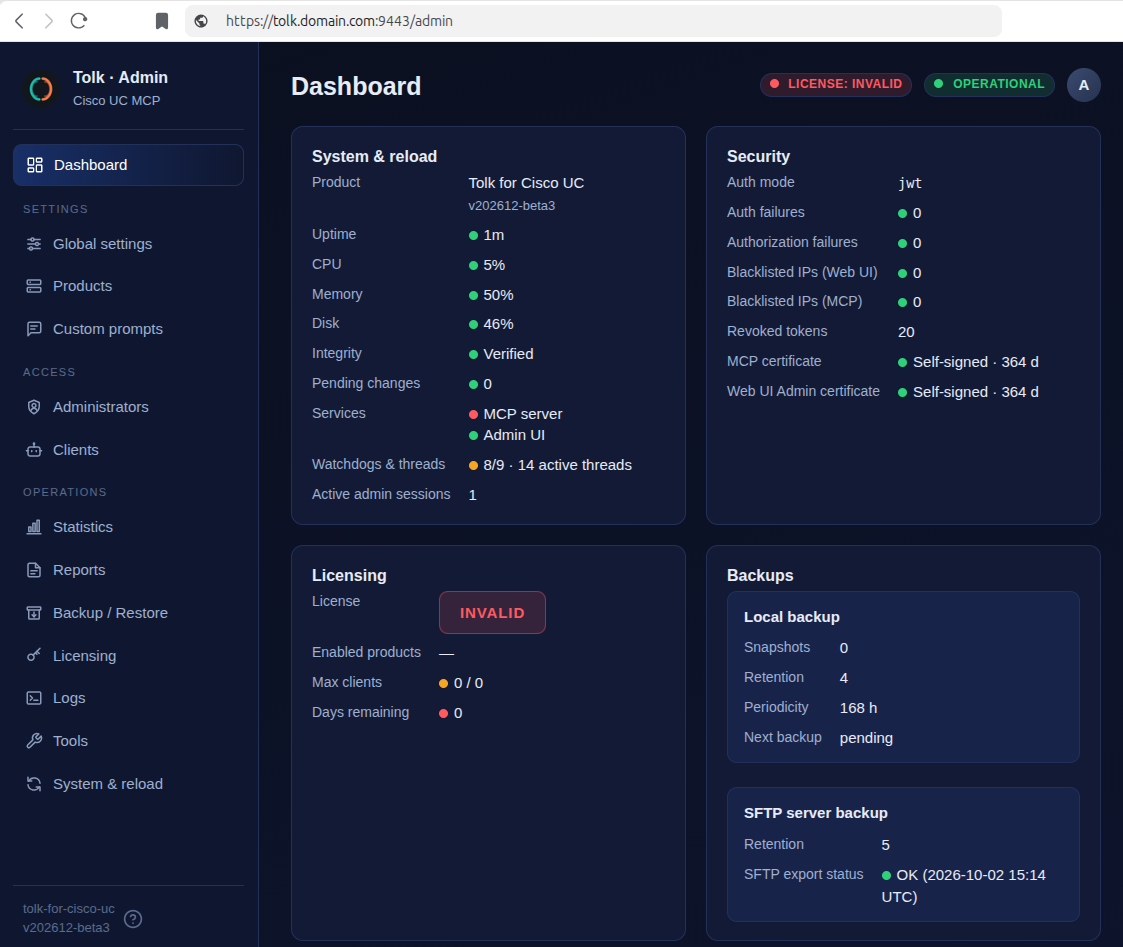The image size is (1123, 947).
Task: Click the System & reload refresh icon
Action: (34, 784)
